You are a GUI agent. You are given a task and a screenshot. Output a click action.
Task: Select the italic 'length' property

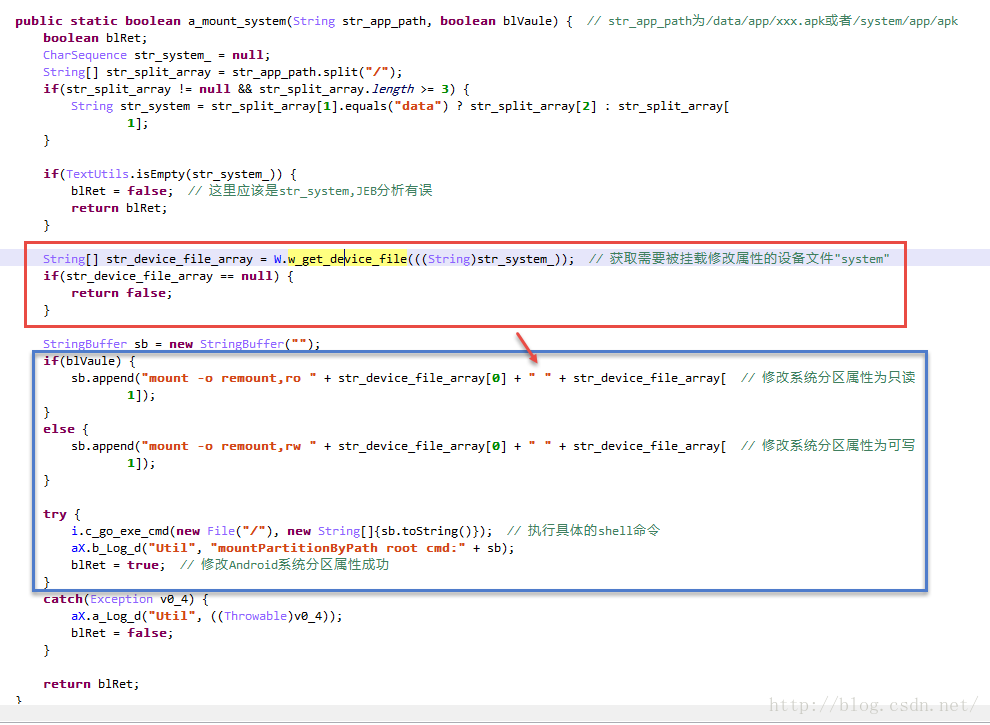point(393,89)
